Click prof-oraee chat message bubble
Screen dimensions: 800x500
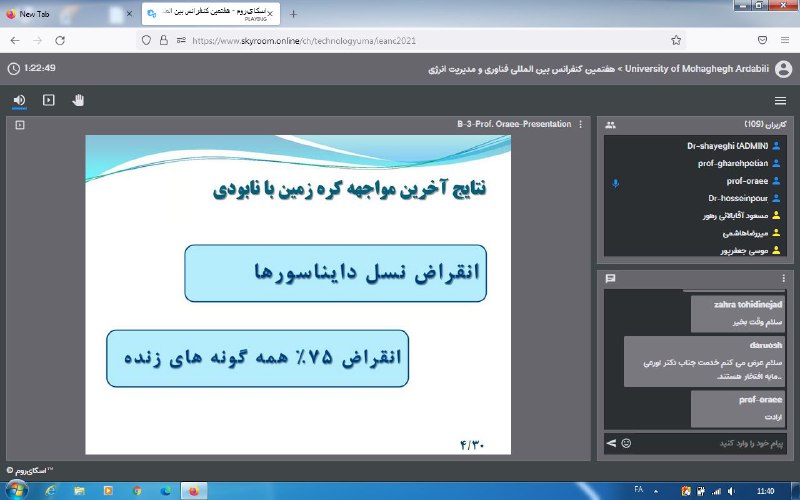click(x=738, y=409)
